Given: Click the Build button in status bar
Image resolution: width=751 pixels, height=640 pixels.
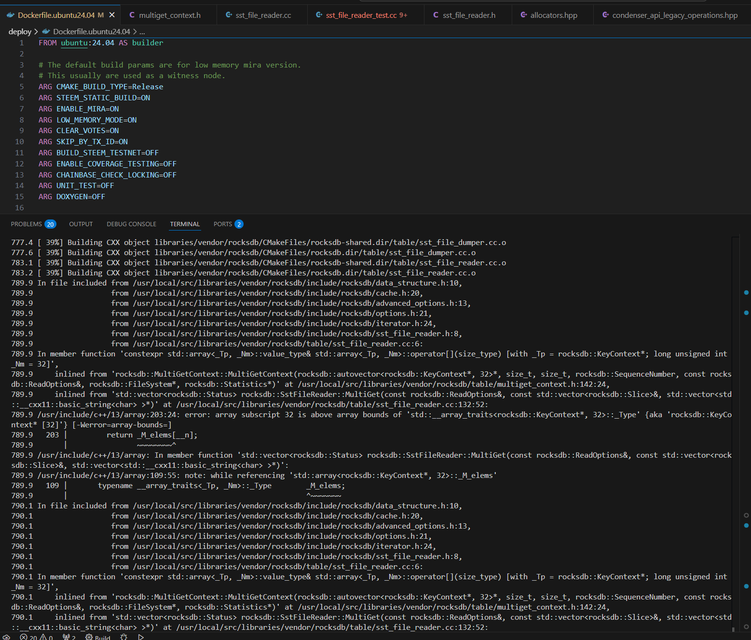Looking at the screenshot, I should (x=98, y=637).
